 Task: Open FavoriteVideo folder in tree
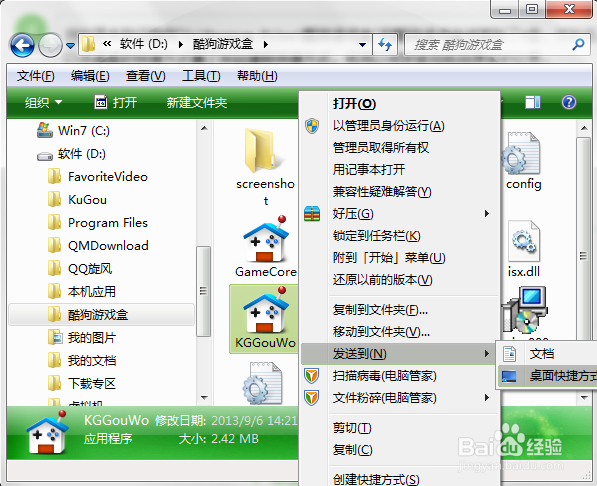(98, 177)
